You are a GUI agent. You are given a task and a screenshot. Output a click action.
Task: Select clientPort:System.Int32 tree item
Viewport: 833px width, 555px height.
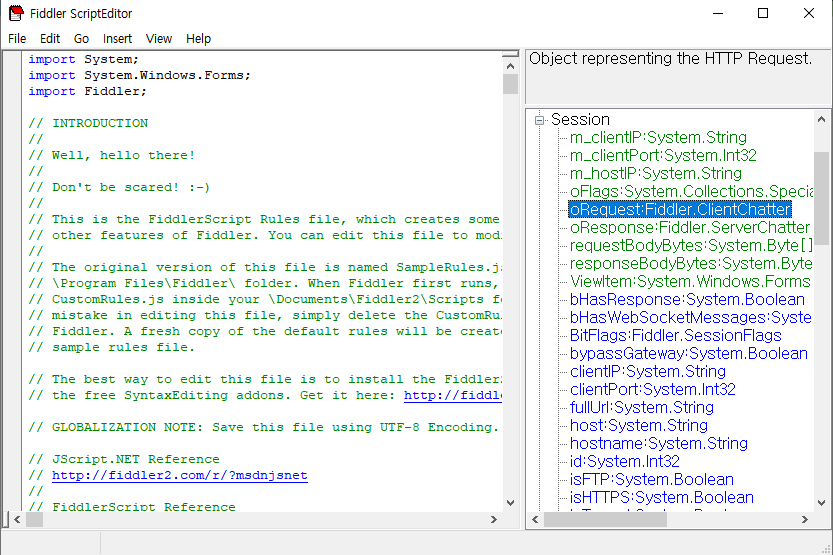pyautogui.click(x=652, y=390)
